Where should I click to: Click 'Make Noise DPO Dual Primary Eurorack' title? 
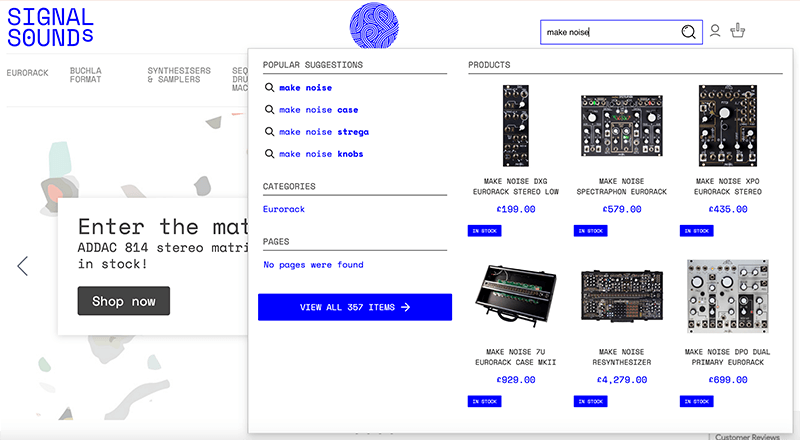(728, 357)
